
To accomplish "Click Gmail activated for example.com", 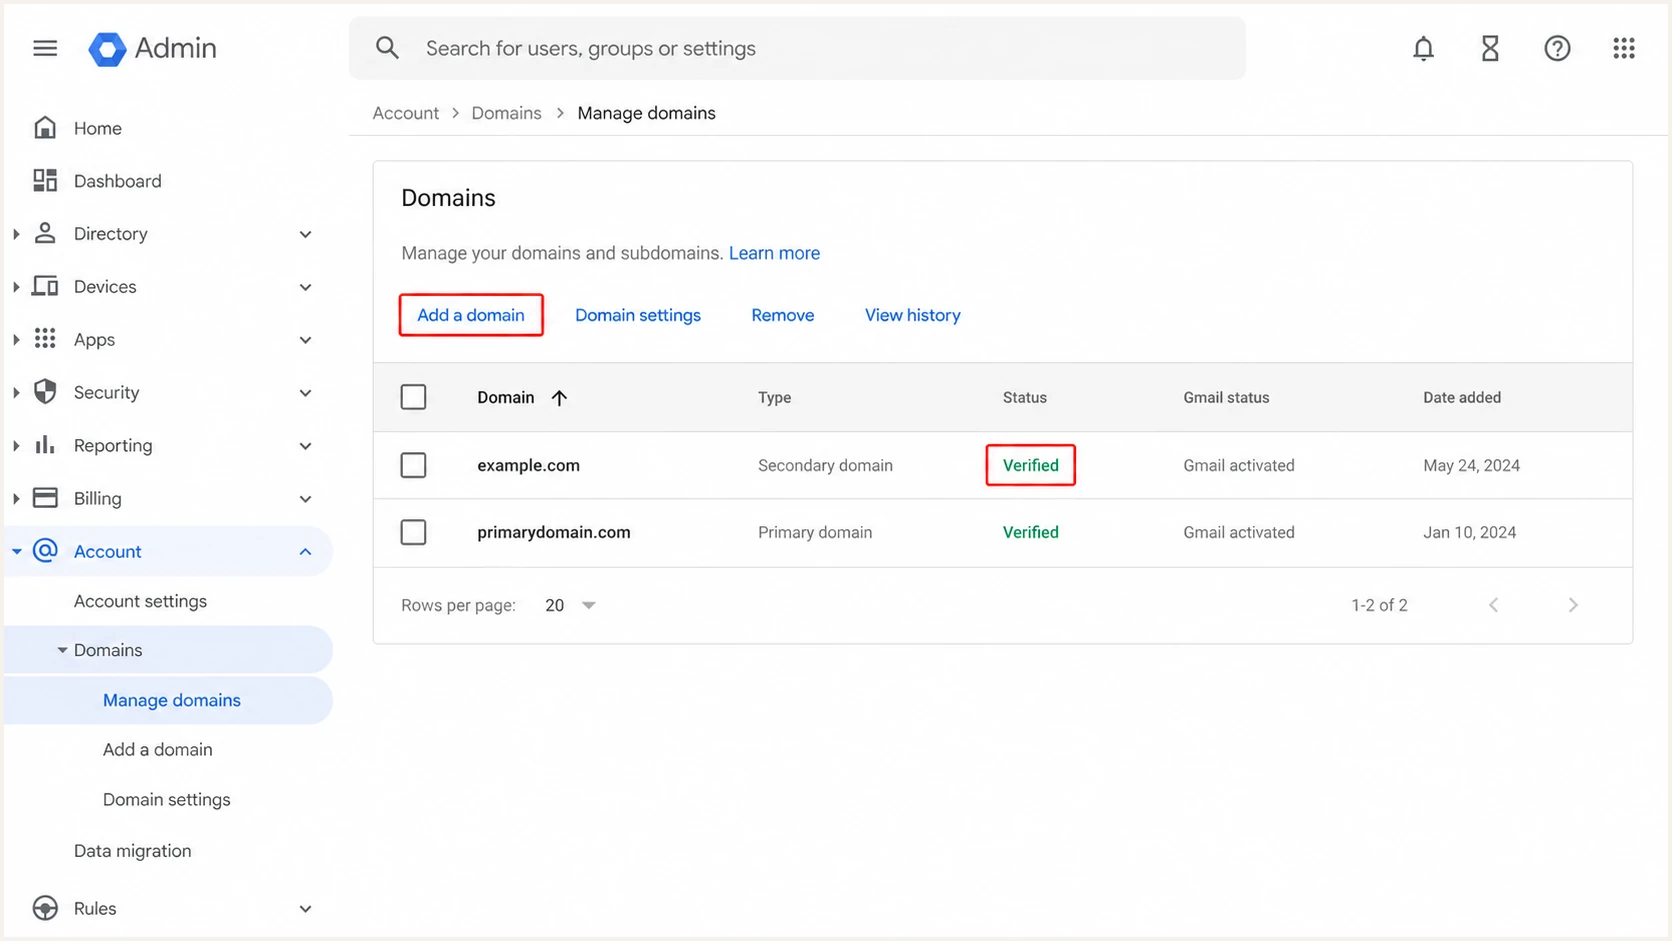I will [x=1239, y=465].
